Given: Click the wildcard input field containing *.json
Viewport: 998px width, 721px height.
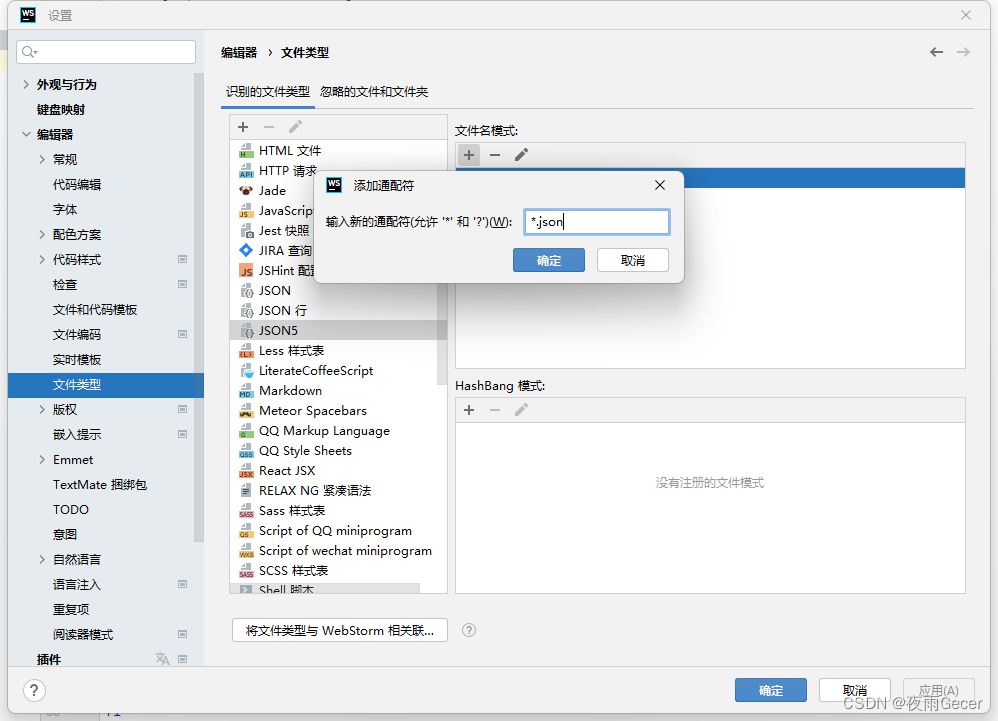Looking at the screenshot, I should pos(596,221).
